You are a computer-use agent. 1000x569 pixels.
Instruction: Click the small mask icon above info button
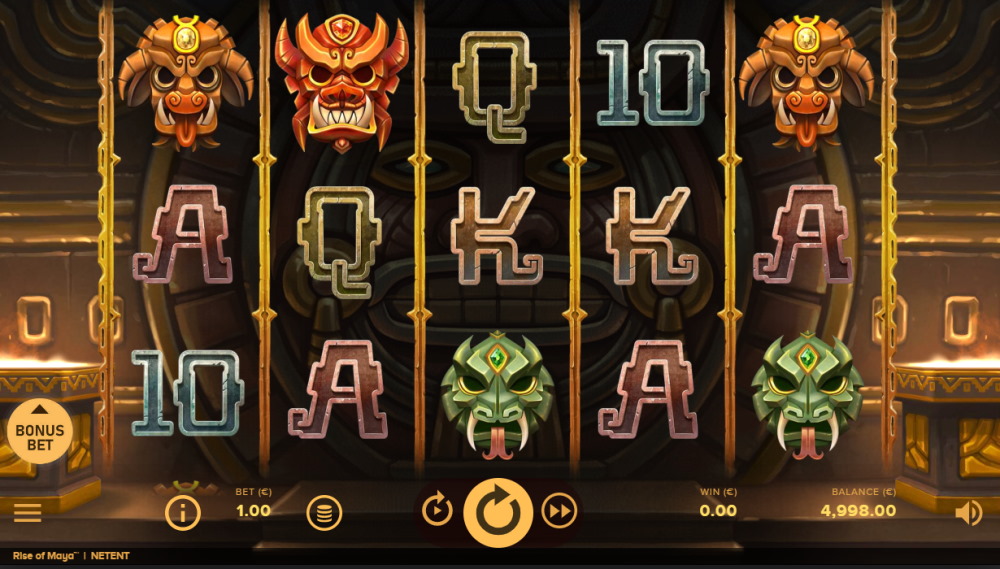click(x=186, y=488)
